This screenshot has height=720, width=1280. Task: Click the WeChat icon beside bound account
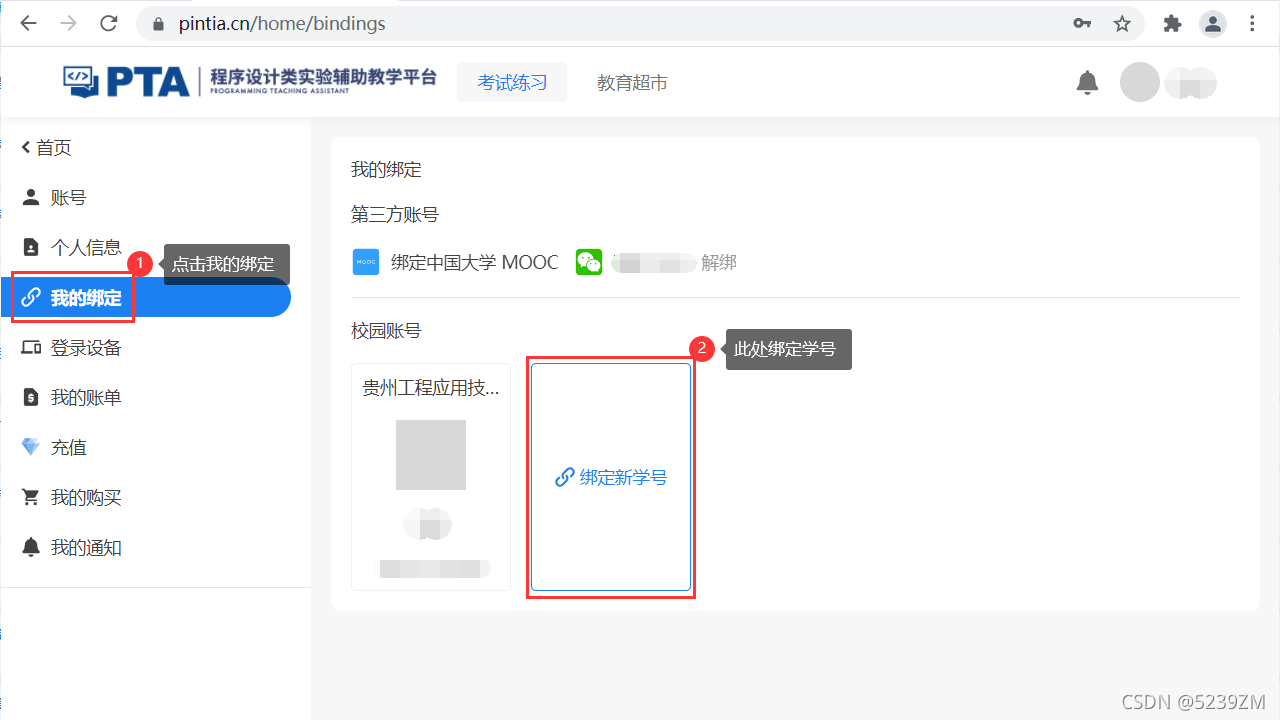point(589,262)
